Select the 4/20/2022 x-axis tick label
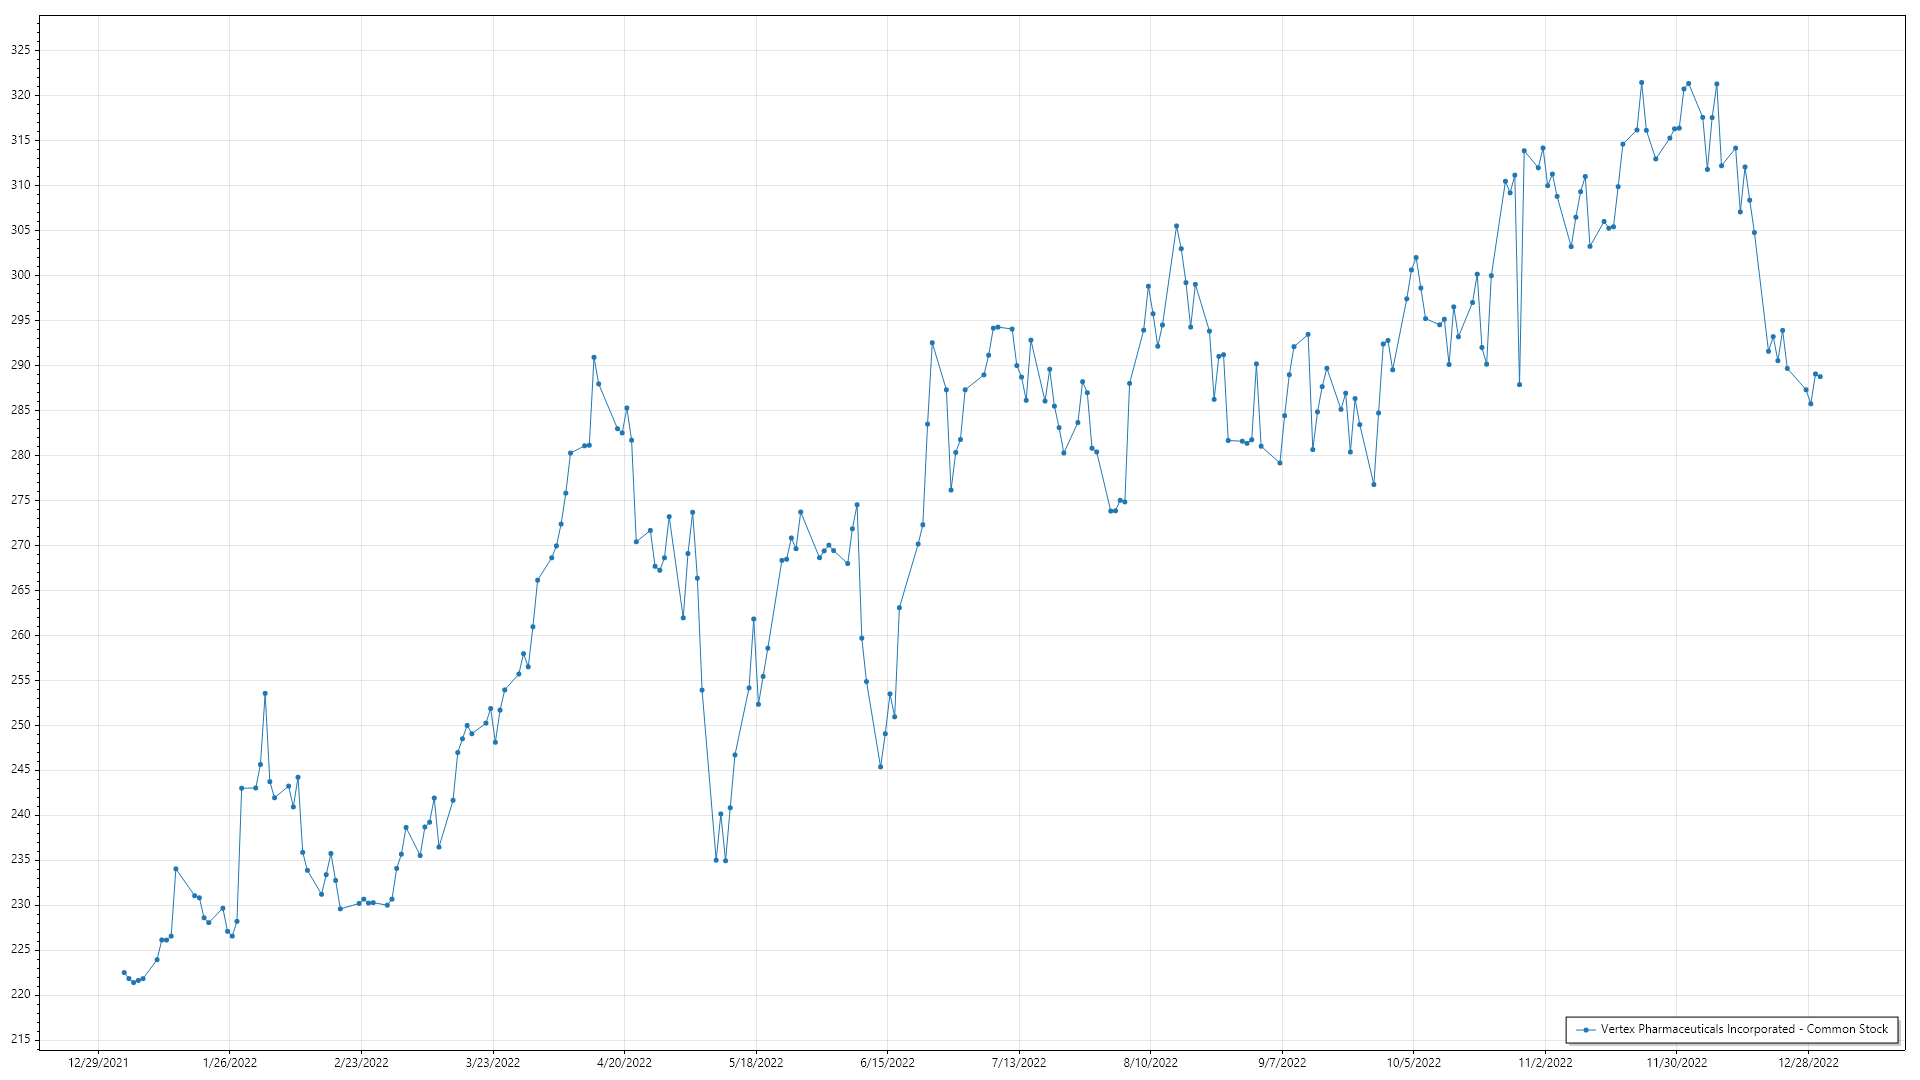Viewport: 1920px width, 1080px height. pyautogui.click(x=624, y=1062)
